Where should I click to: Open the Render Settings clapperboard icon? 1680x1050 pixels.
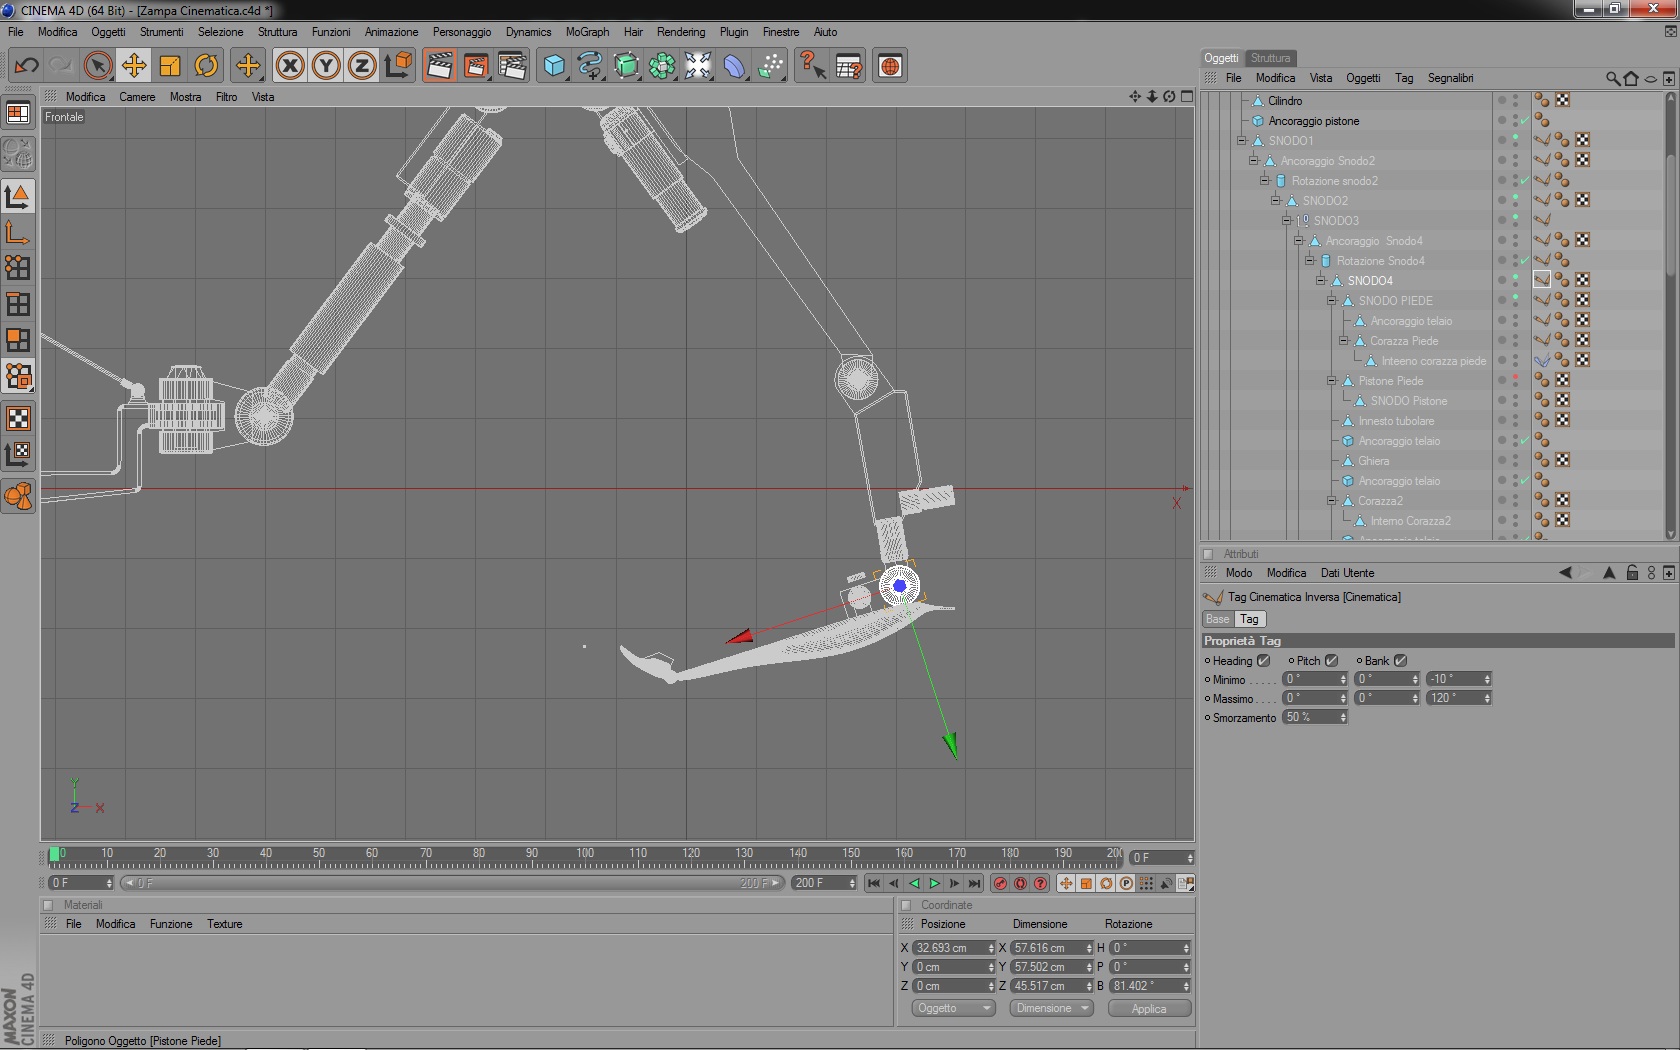[x=512, y=66]
